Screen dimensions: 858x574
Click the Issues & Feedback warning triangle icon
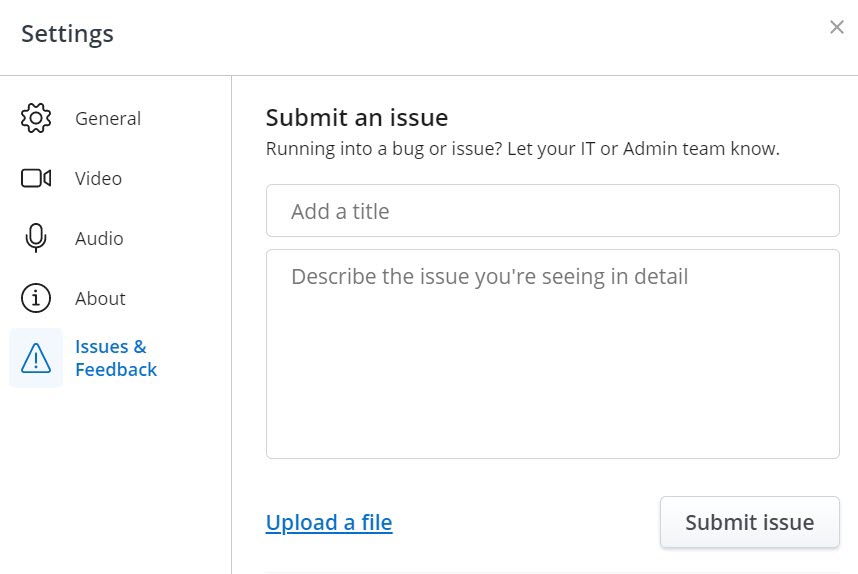coord(36,358)
